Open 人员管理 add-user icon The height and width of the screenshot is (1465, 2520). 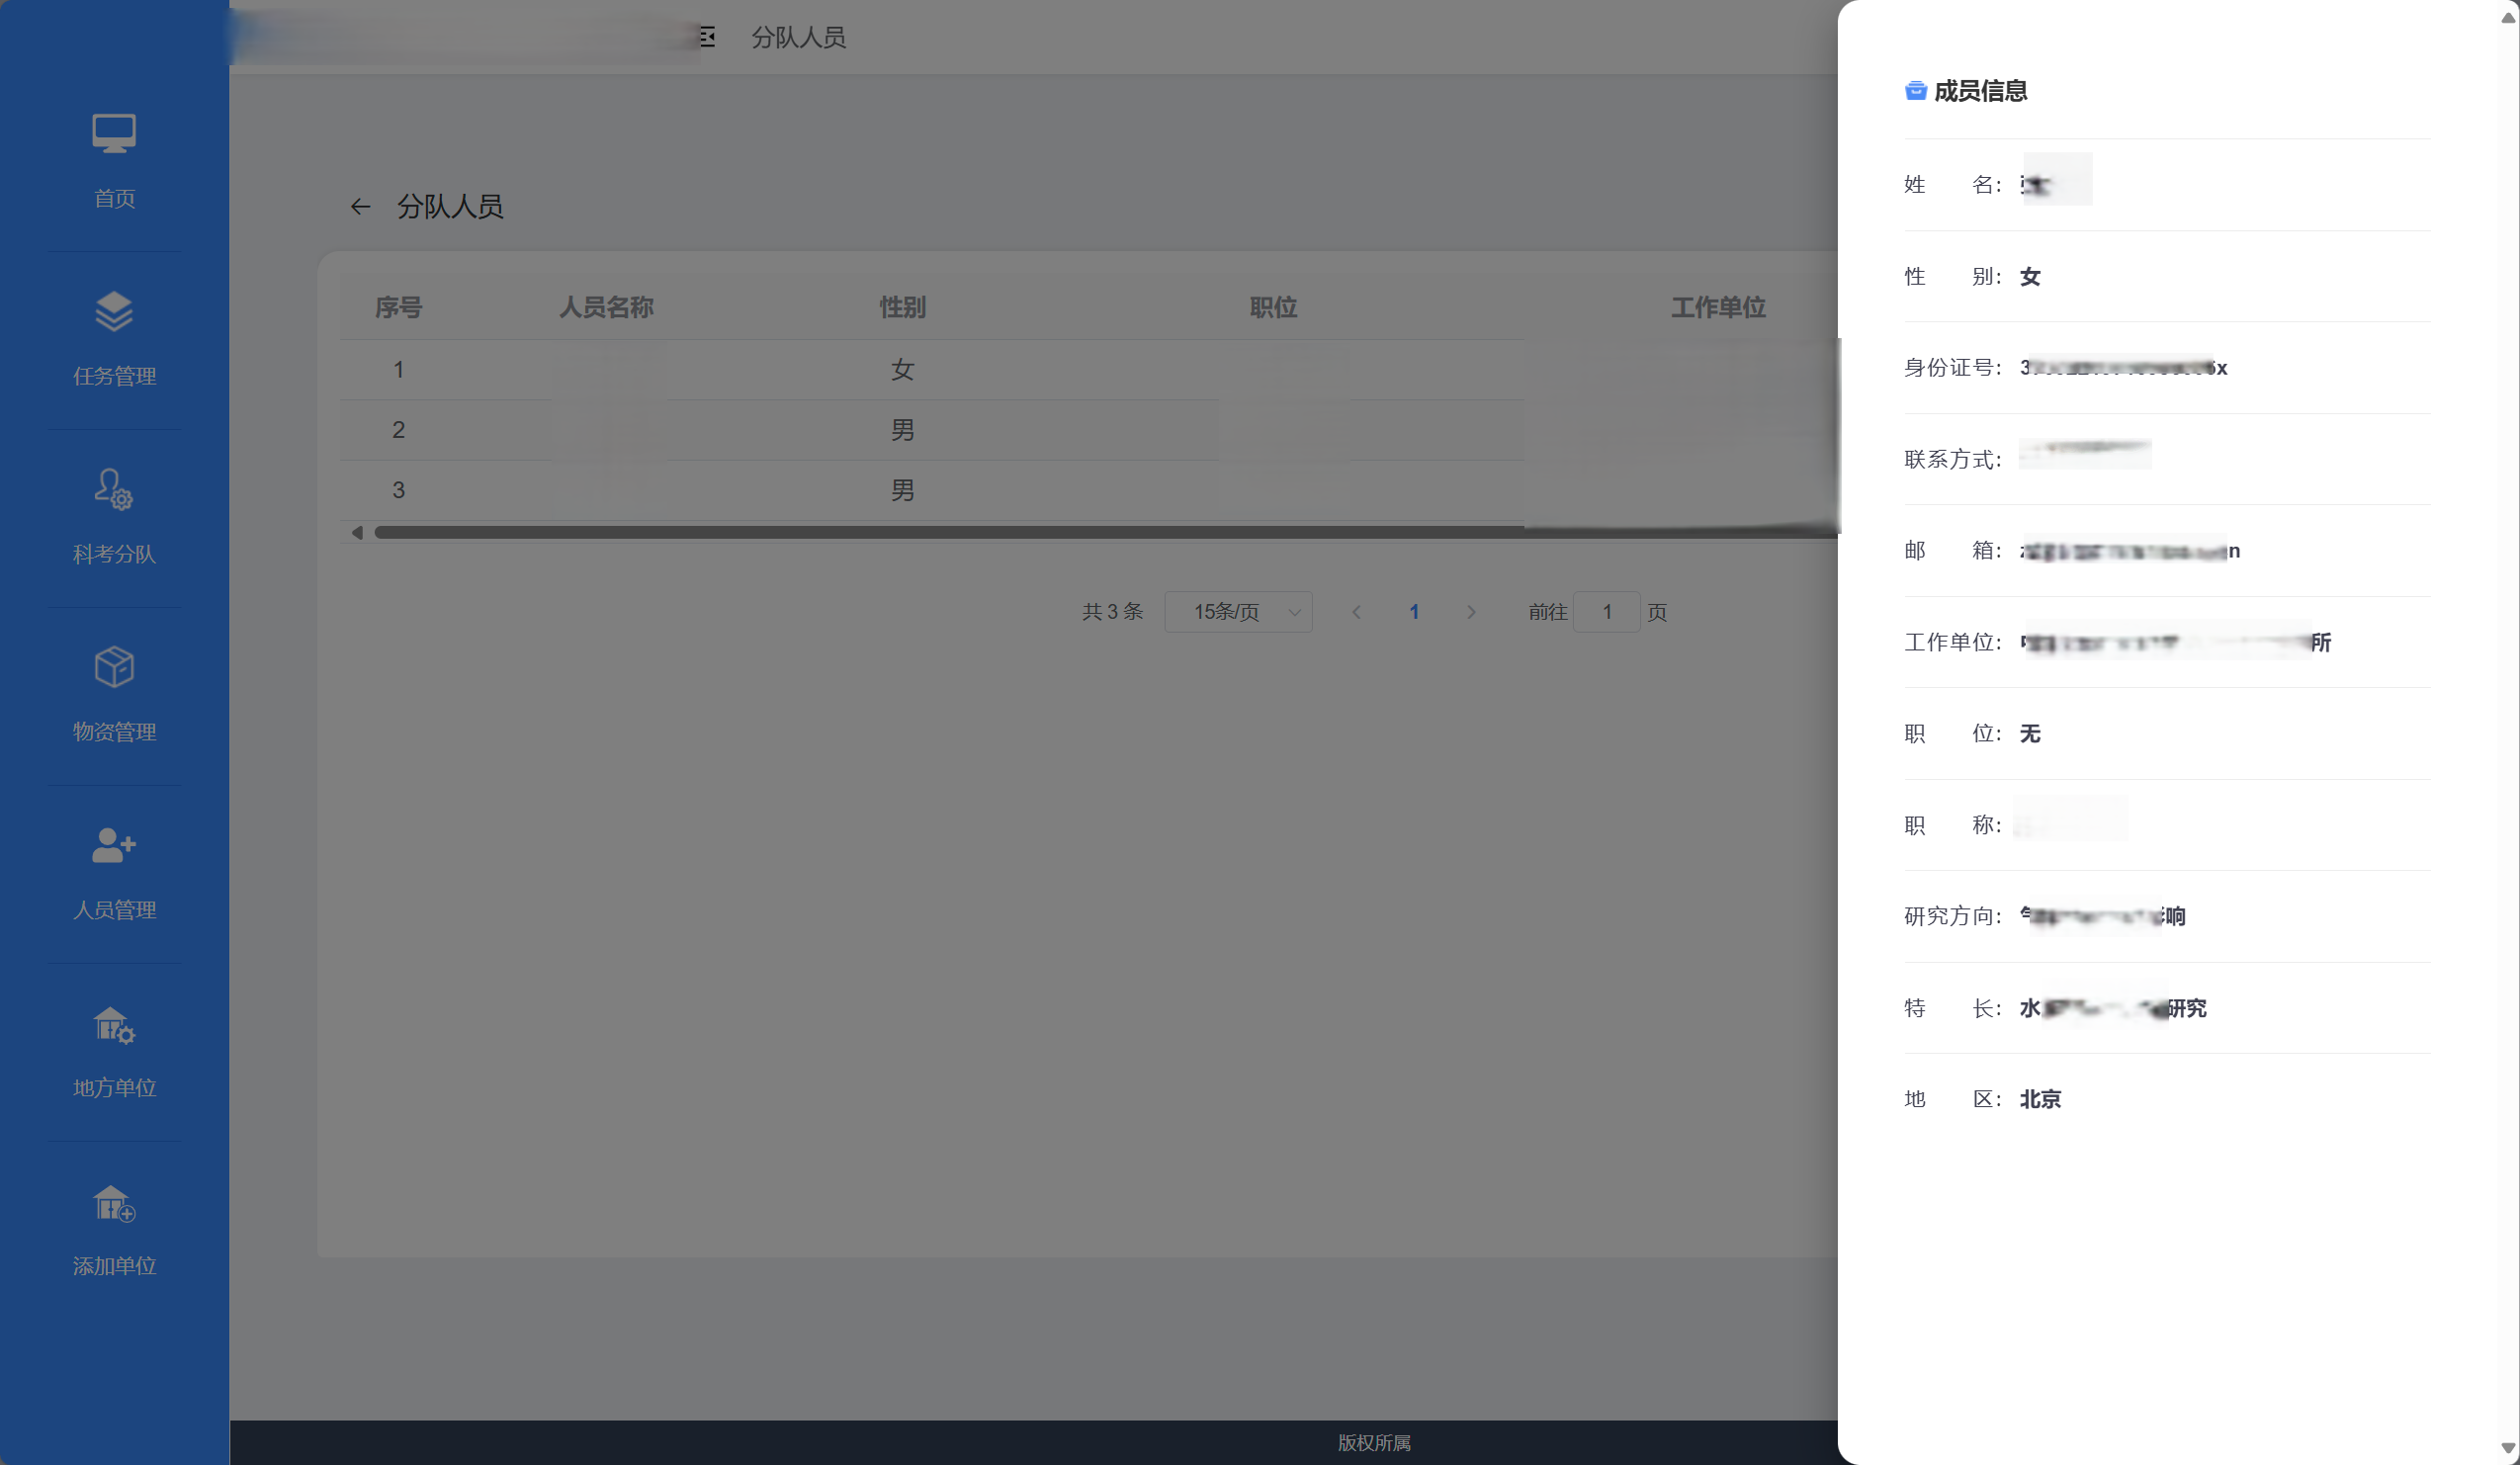[x=114, y=845]
